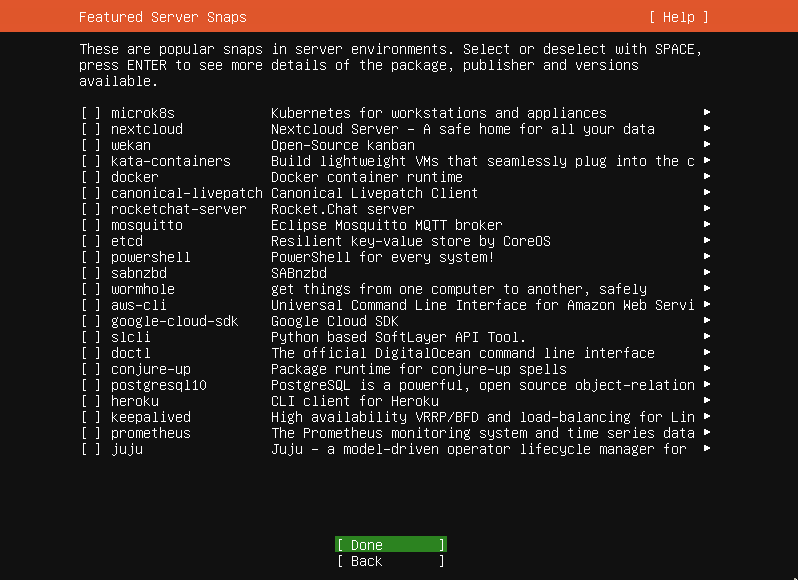View juju details arrow

707,449
